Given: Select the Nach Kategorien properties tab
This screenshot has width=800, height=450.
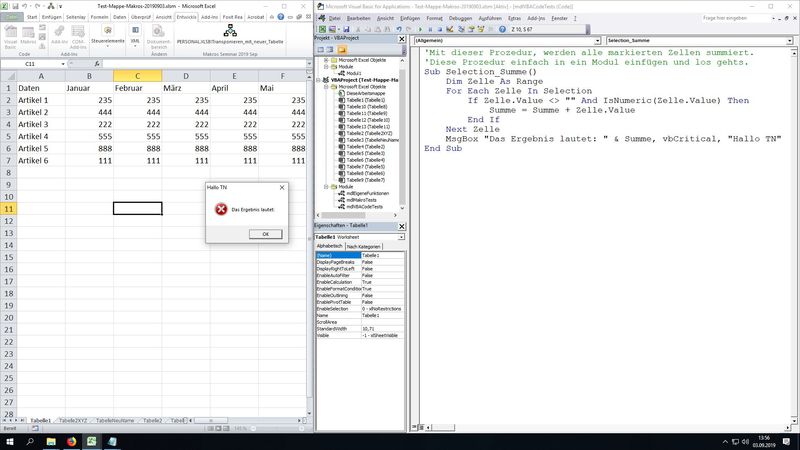Looking at the screenshot, I should click(364, 246).
